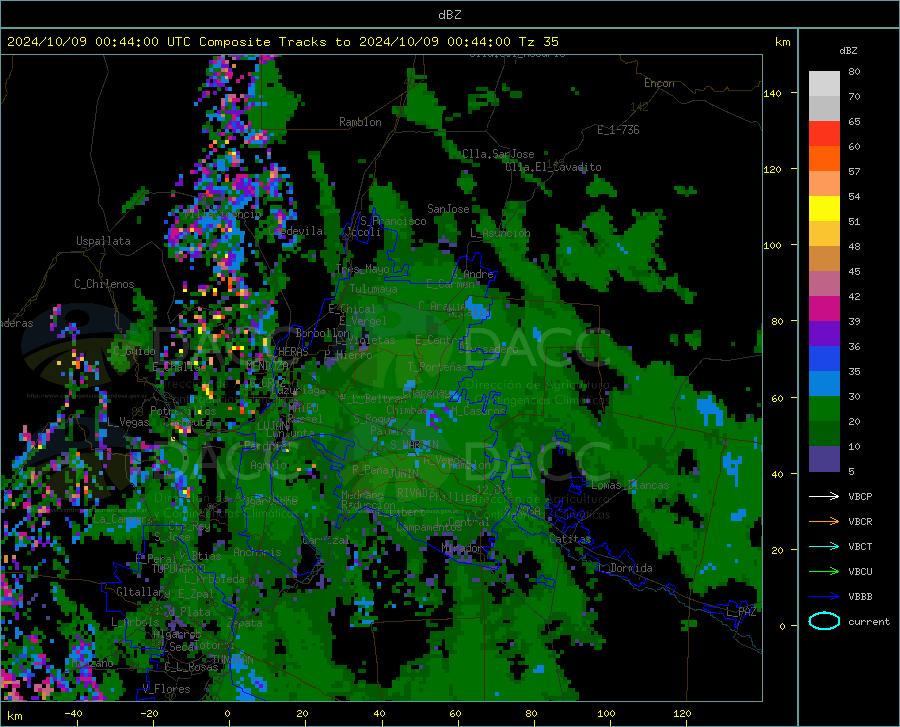Select the light grey 70-80 dBZ swatch
The image size is (900, 727).
tap(824, 84)
